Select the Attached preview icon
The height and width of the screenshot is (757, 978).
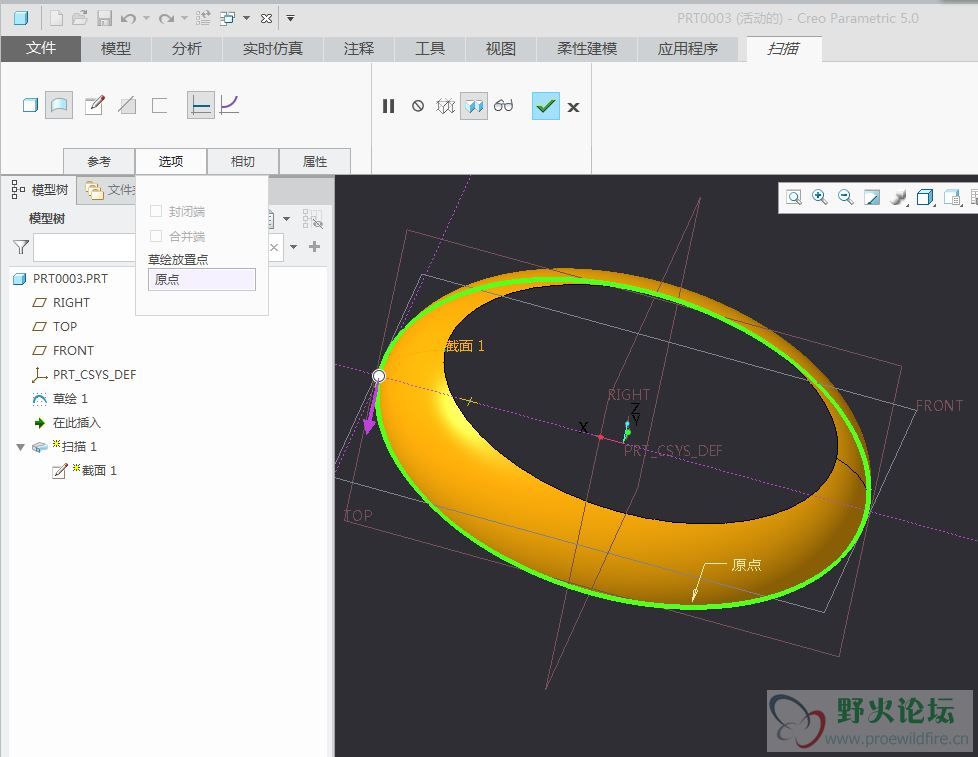point(474,106)
